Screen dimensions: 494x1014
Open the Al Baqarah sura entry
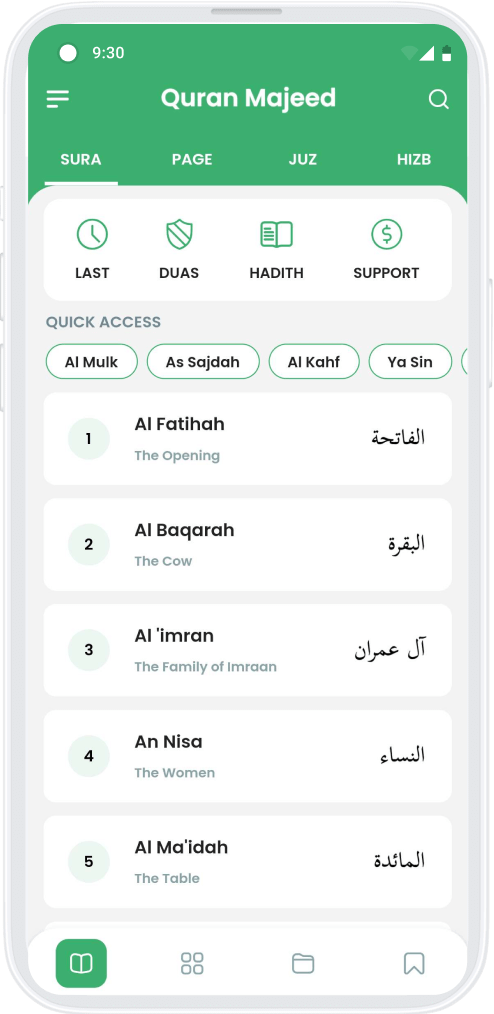coord(248,545)
